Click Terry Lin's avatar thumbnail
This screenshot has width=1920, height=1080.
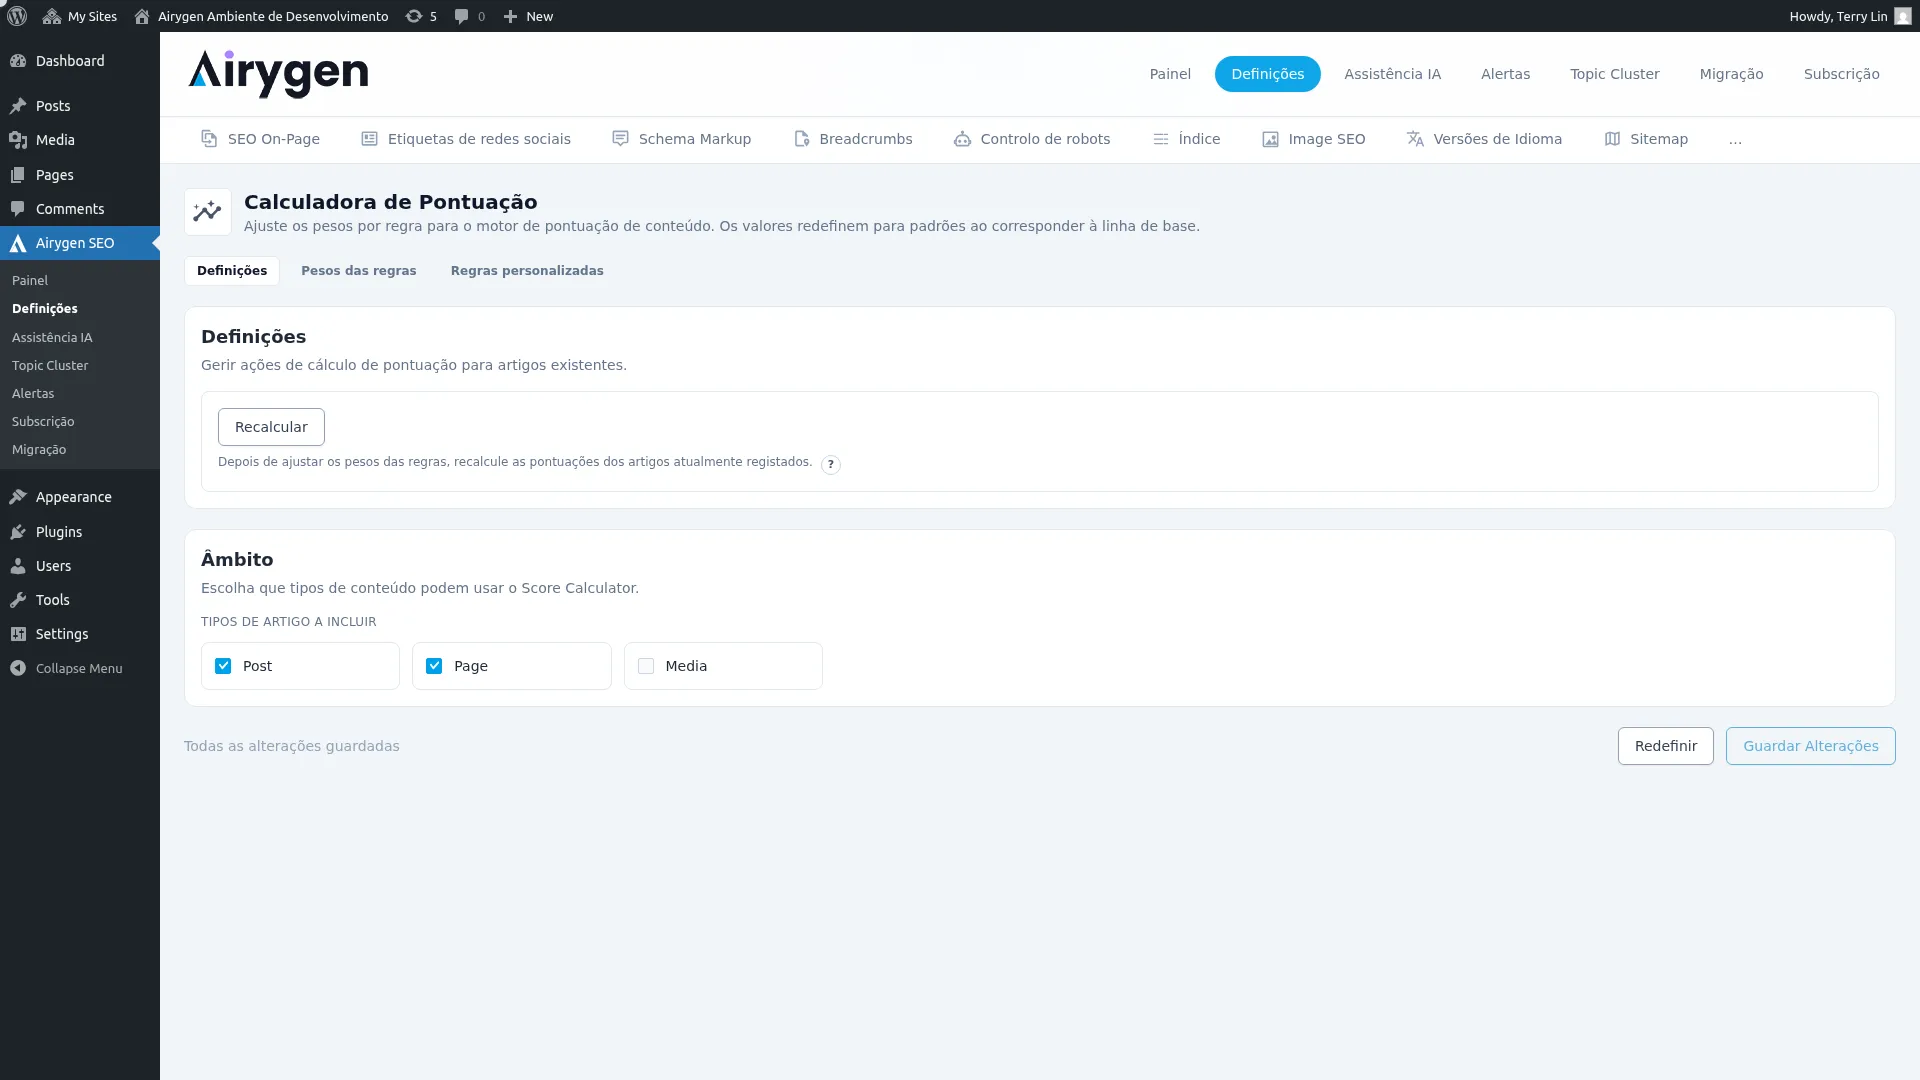click(1902, 16)
